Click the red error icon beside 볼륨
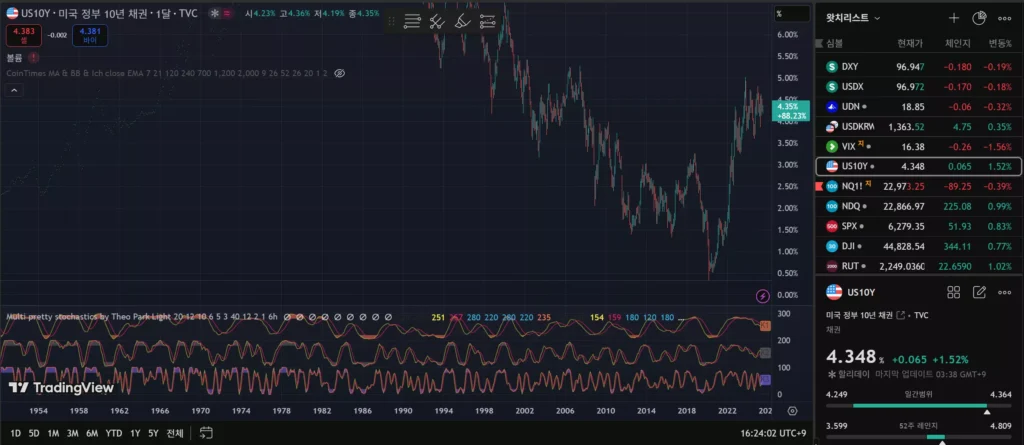The width and height of the screenshot is (1024, 445). click(33, 58)
